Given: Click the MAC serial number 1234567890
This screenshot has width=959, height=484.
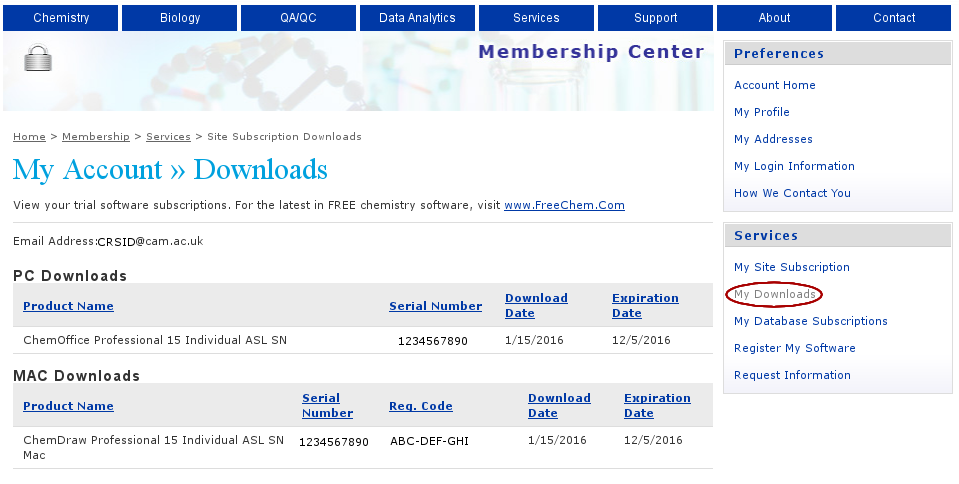Looking at the screenshot, I should pos(333,442).
